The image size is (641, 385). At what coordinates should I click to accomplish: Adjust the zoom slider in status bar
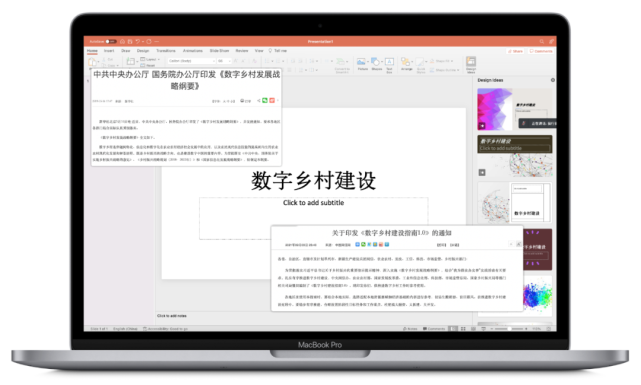[x=509, y=329]
